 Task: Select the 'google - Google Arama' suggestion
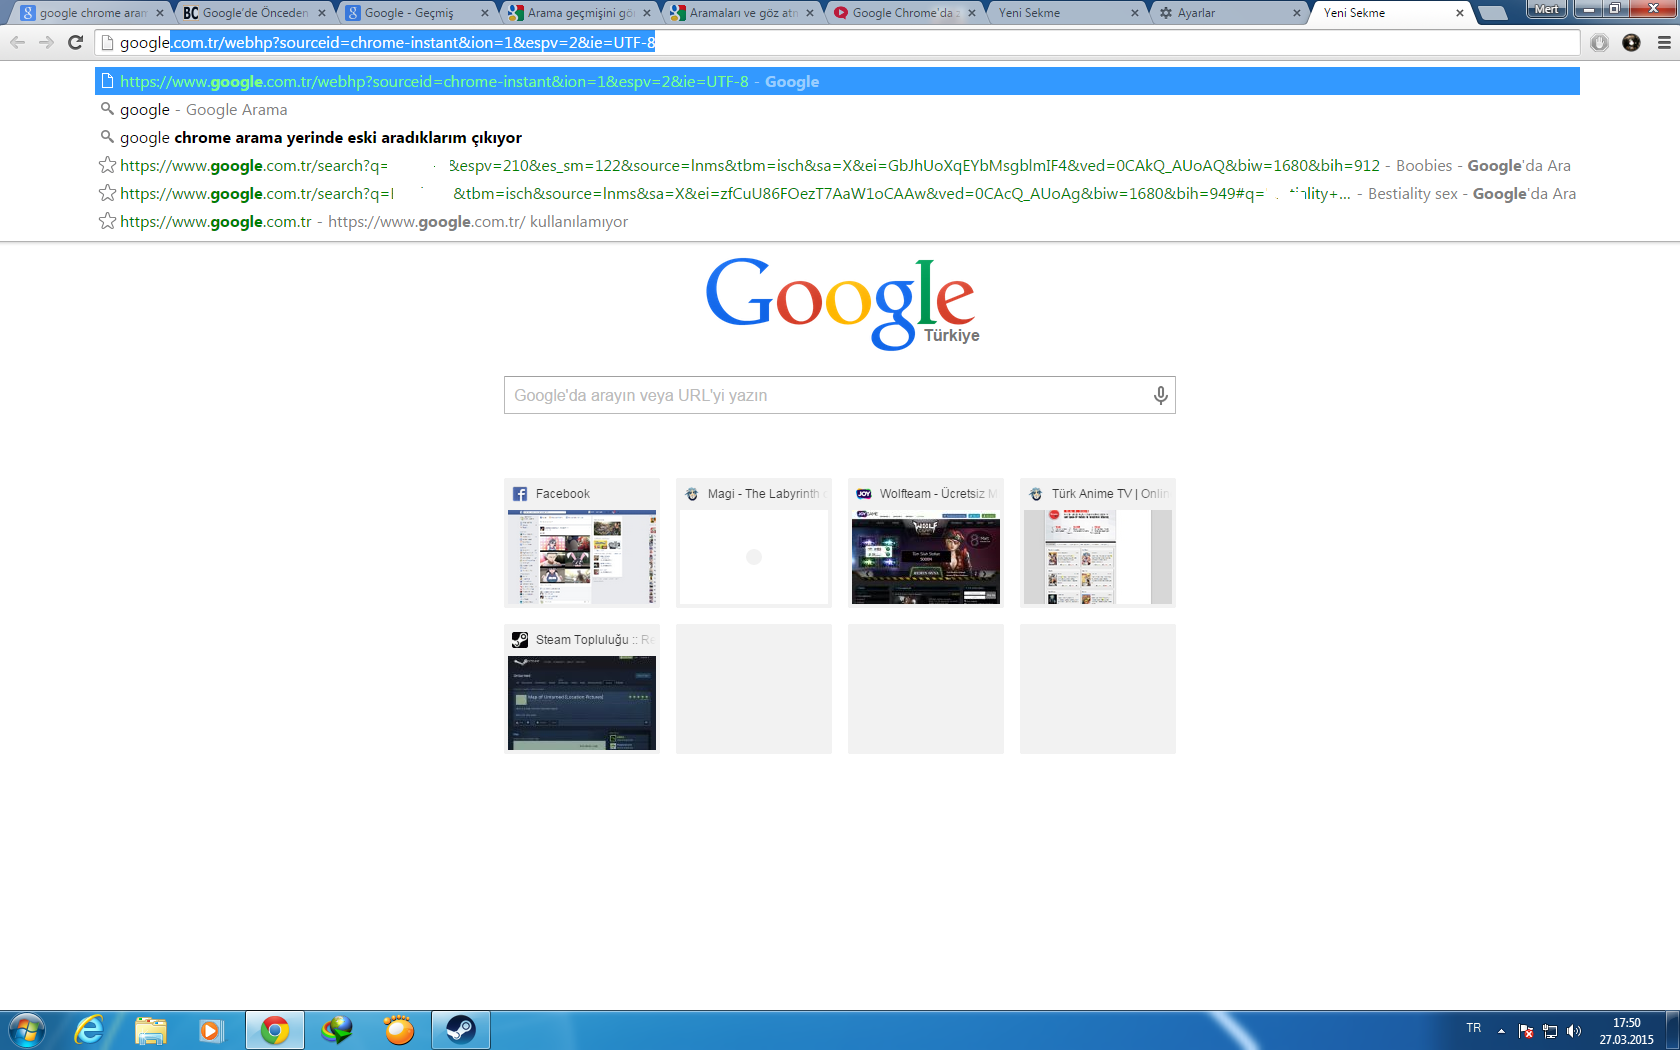(x=204, y=110)
